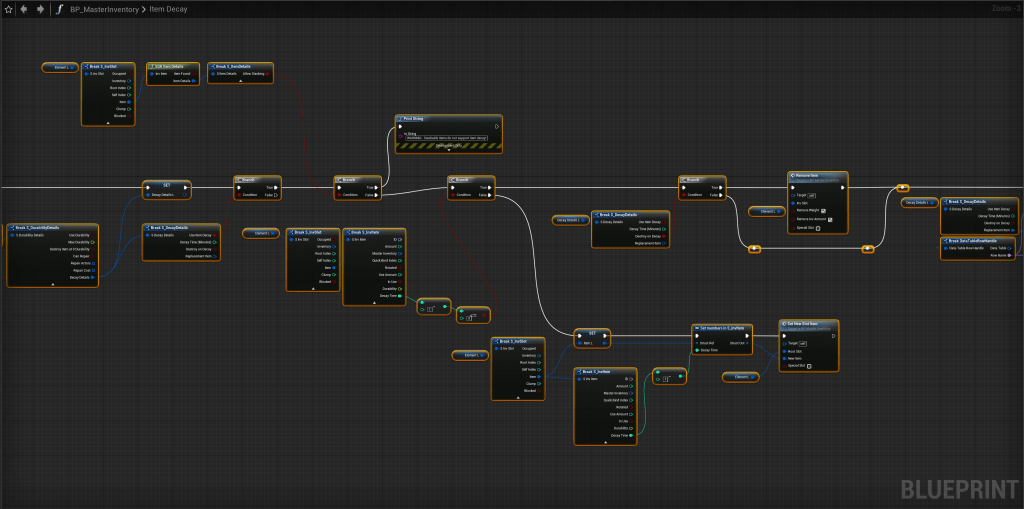The image size is (1024, 509).
Task: Toggle Special Slot checkbox on Set New End Item
Action: [x=809, y=366]
